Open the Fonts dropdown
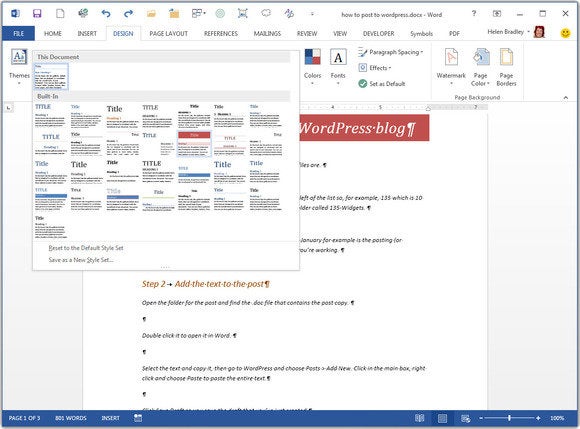 click(x=338, y=67)
